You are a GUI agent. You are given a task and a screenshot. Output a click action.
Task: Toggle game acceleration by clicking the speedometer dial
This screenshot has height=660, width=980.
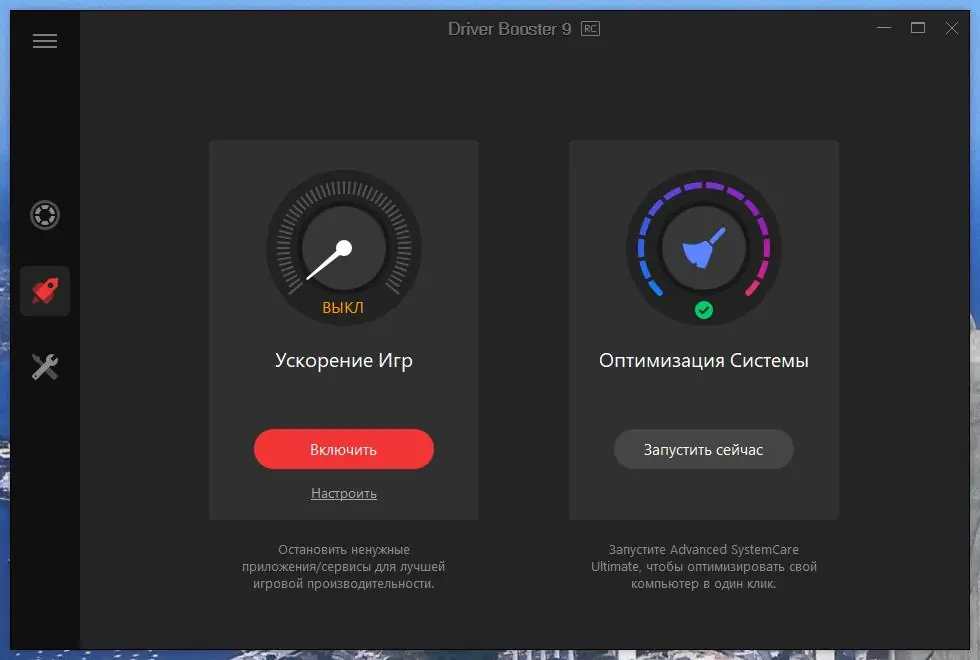pyautogui.click(x=343, y=247)
